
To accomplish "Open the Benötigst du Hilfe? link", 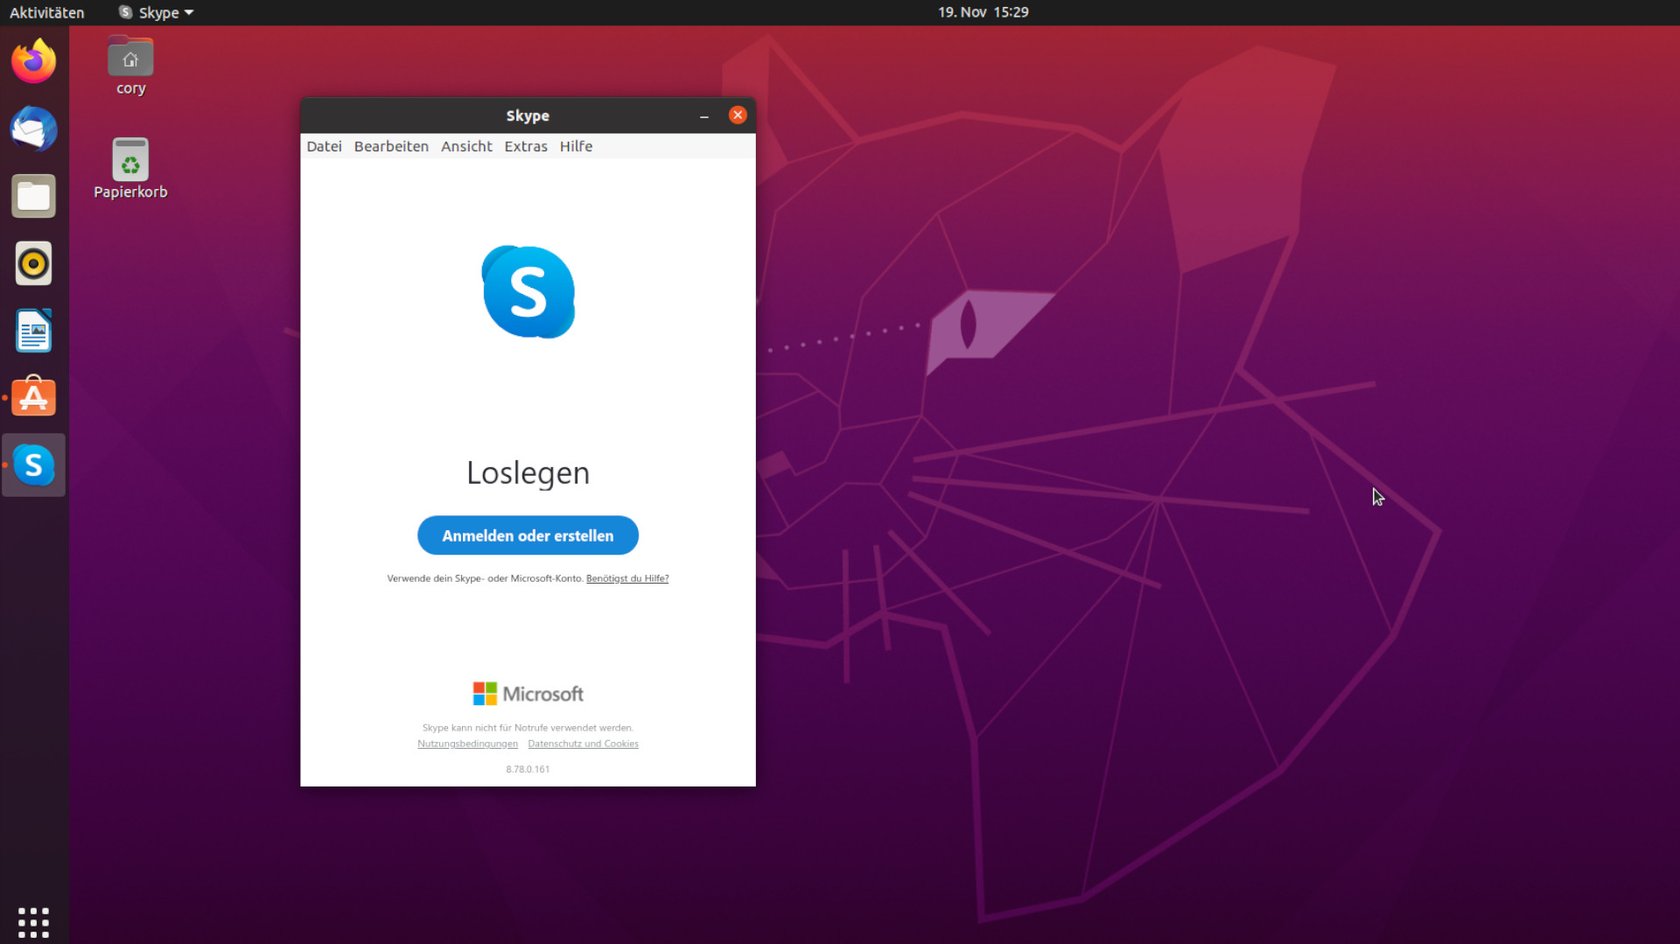I will point(627,578).
